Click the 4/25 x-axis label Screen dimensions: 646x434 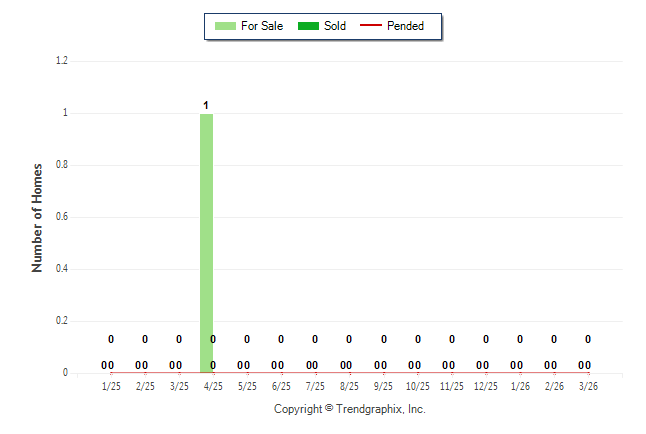pos(213,386)
